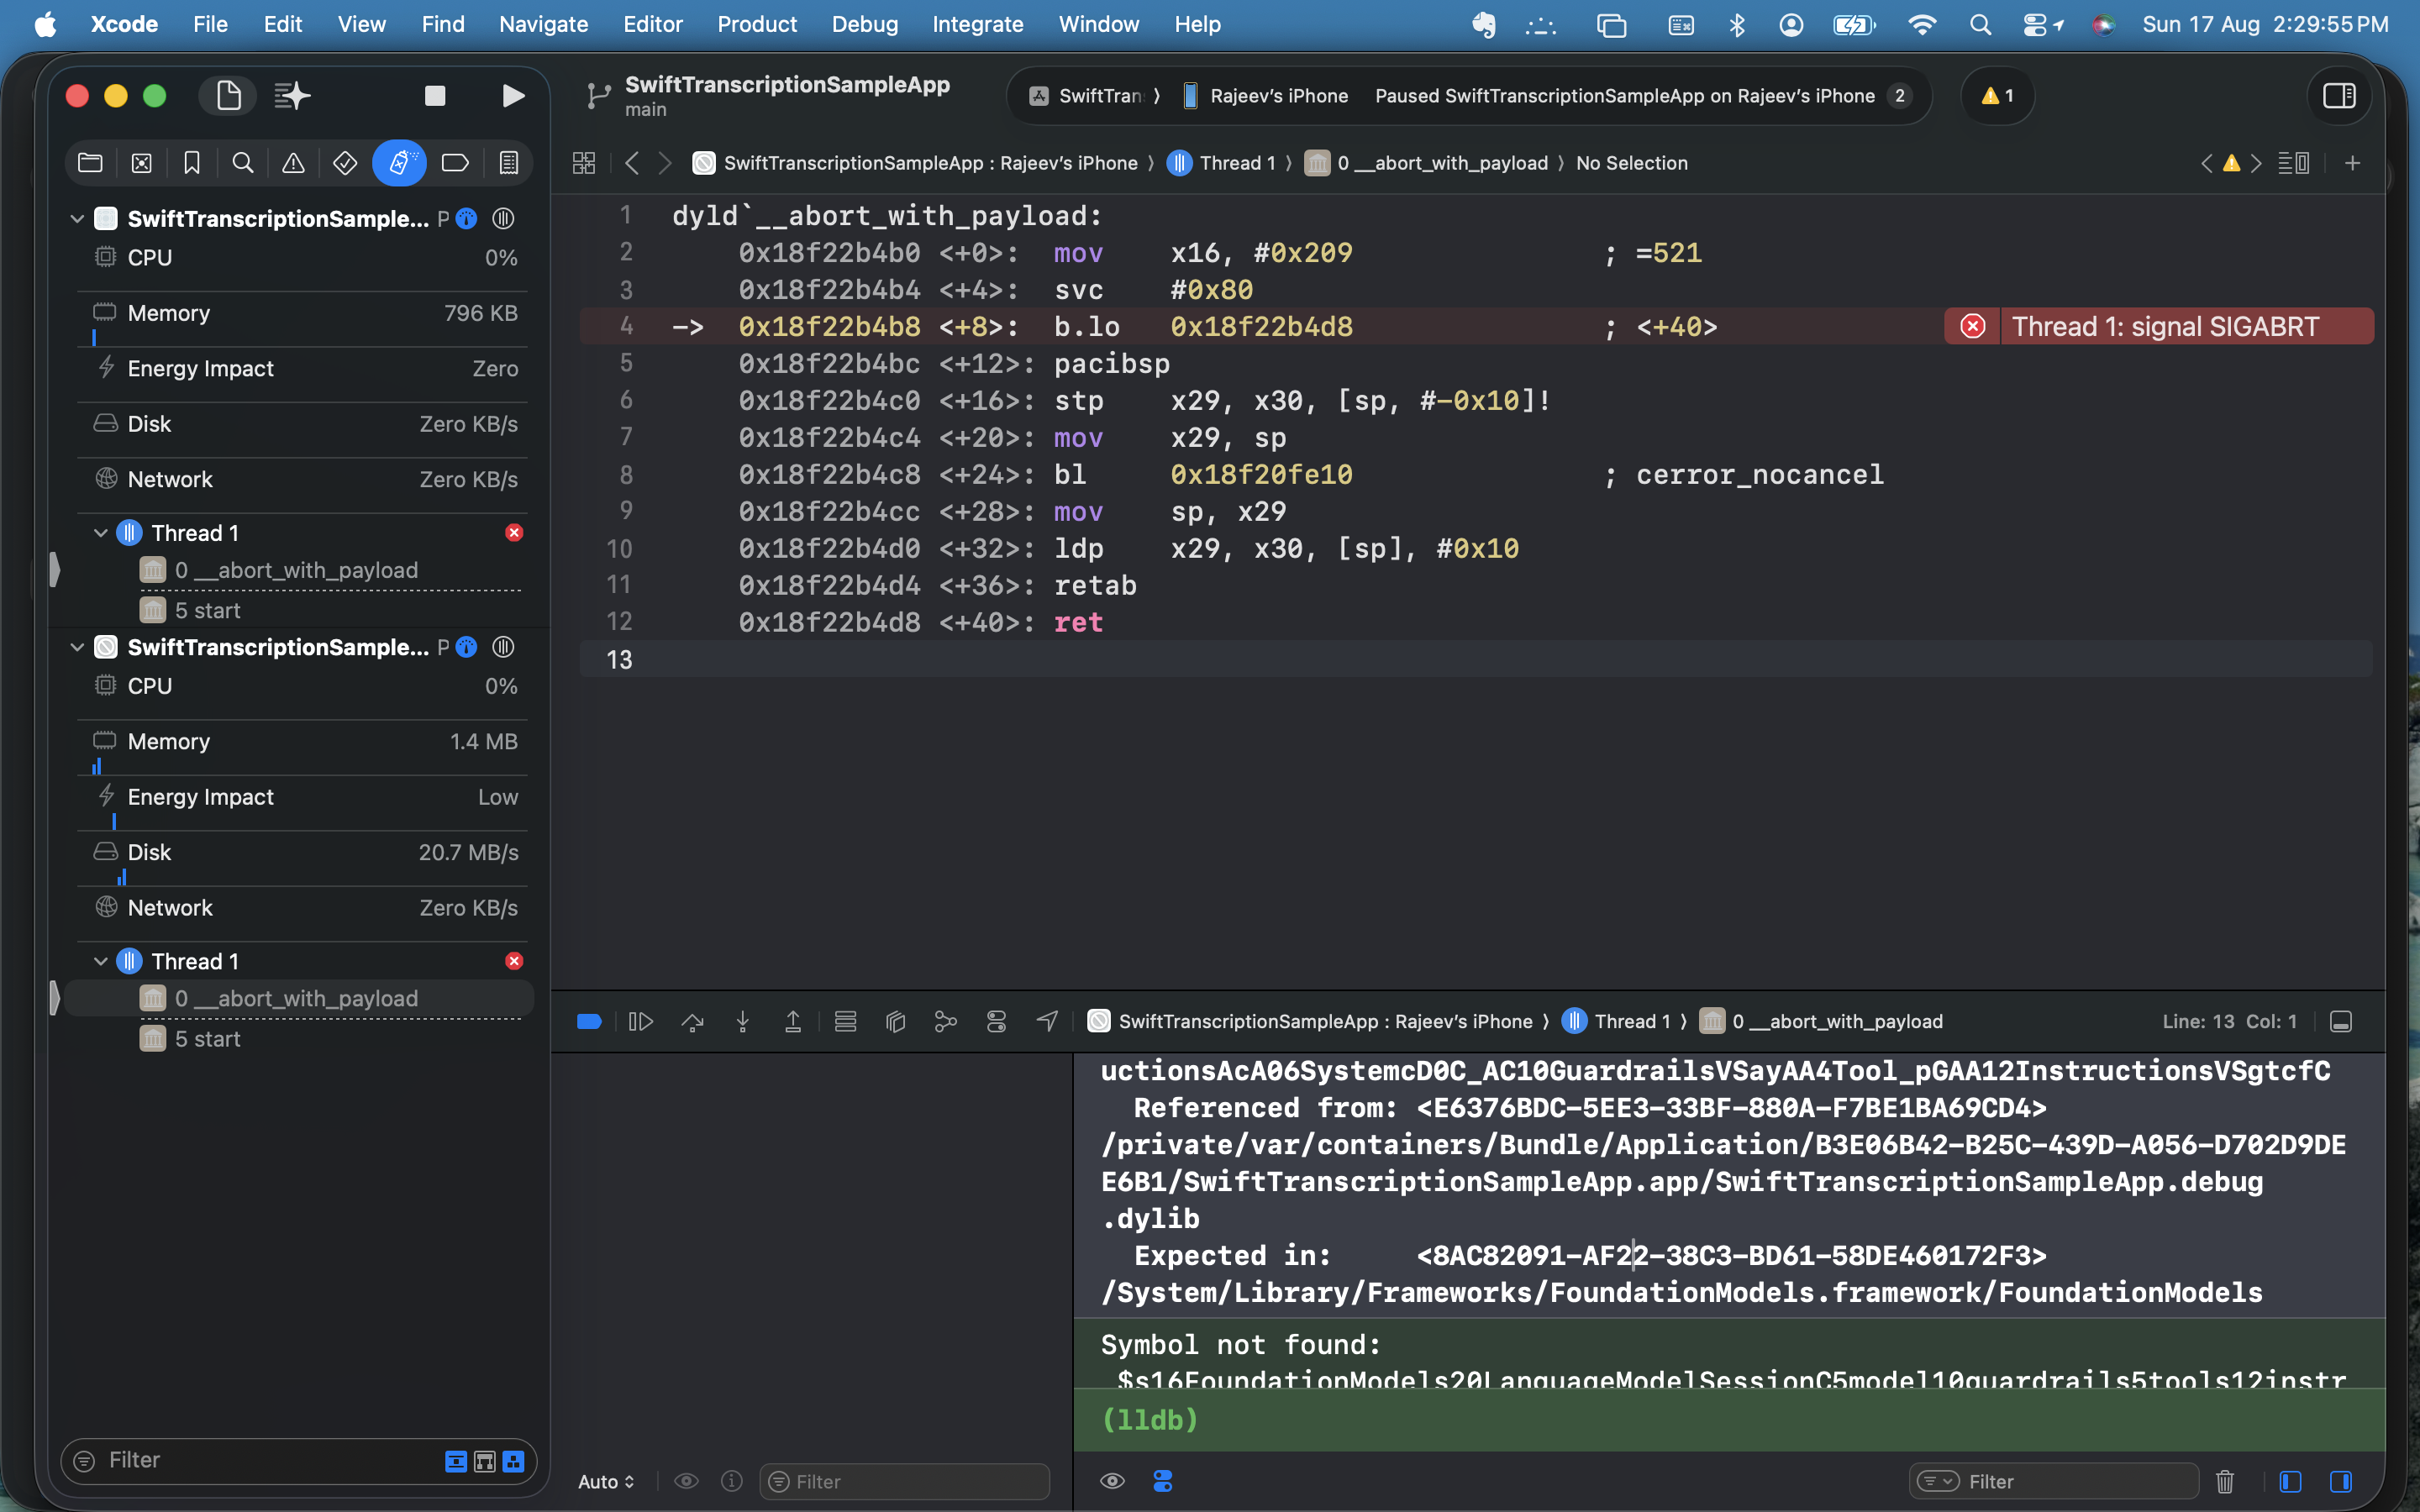Screen dimensions: 2420x1512
Task: Toggle the Coding Assistant sparkle icon
Action: tap(292, 96)
